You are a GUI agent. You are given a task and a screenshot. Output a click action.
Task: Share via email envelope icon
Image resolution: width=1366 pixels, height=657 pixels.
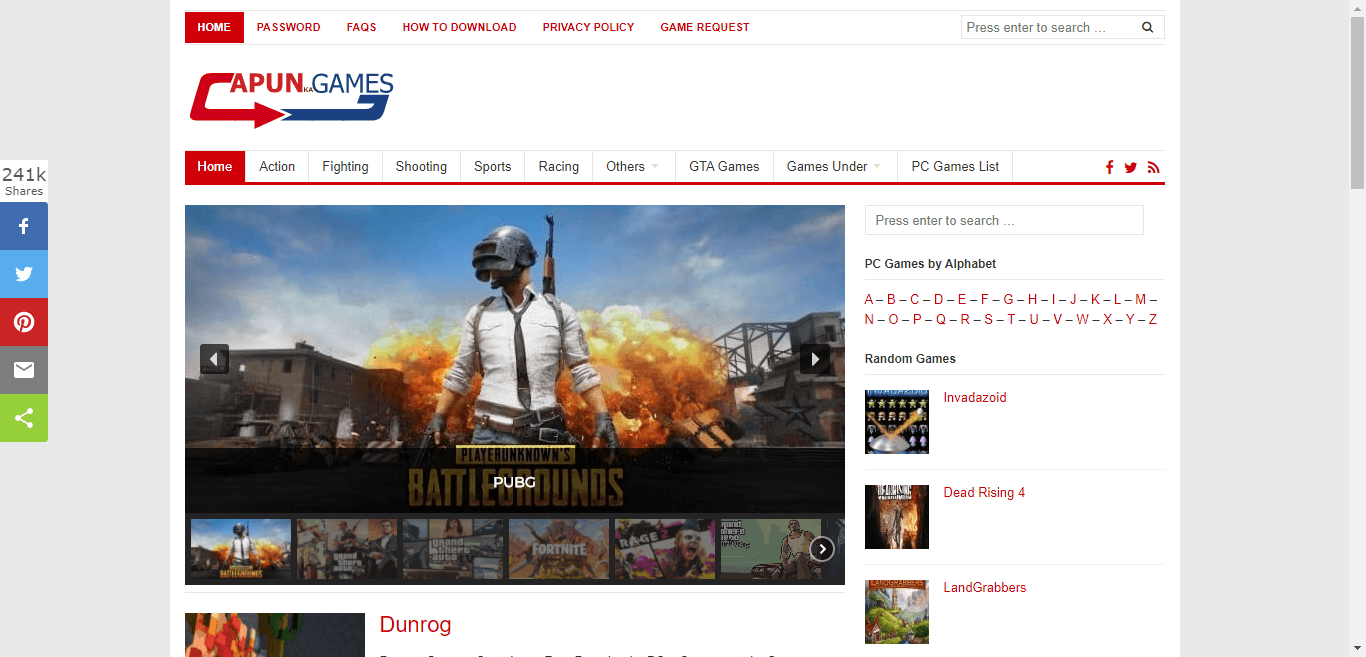24,370
